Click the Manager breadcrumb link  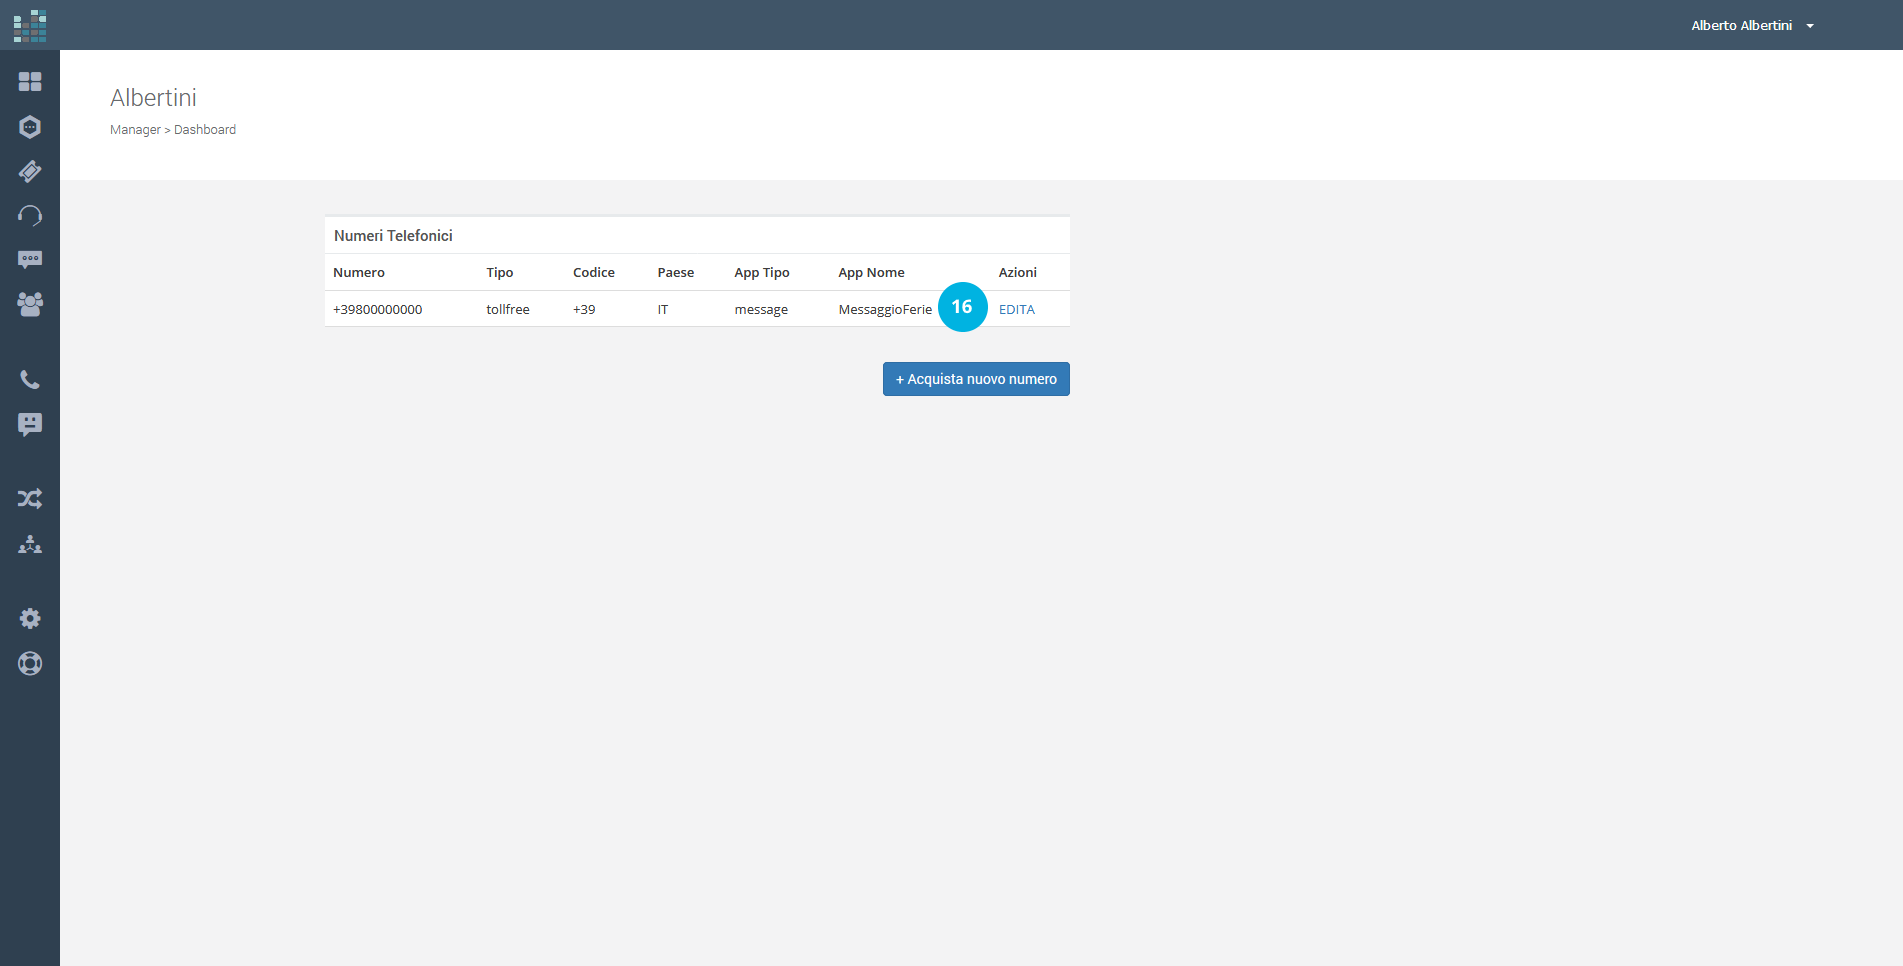[x=135, y=130]
